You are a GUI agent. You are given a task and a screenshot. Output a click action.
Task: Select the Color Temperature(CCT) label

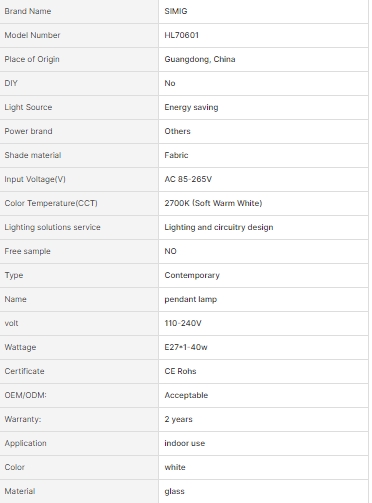(x=51, y=203)
